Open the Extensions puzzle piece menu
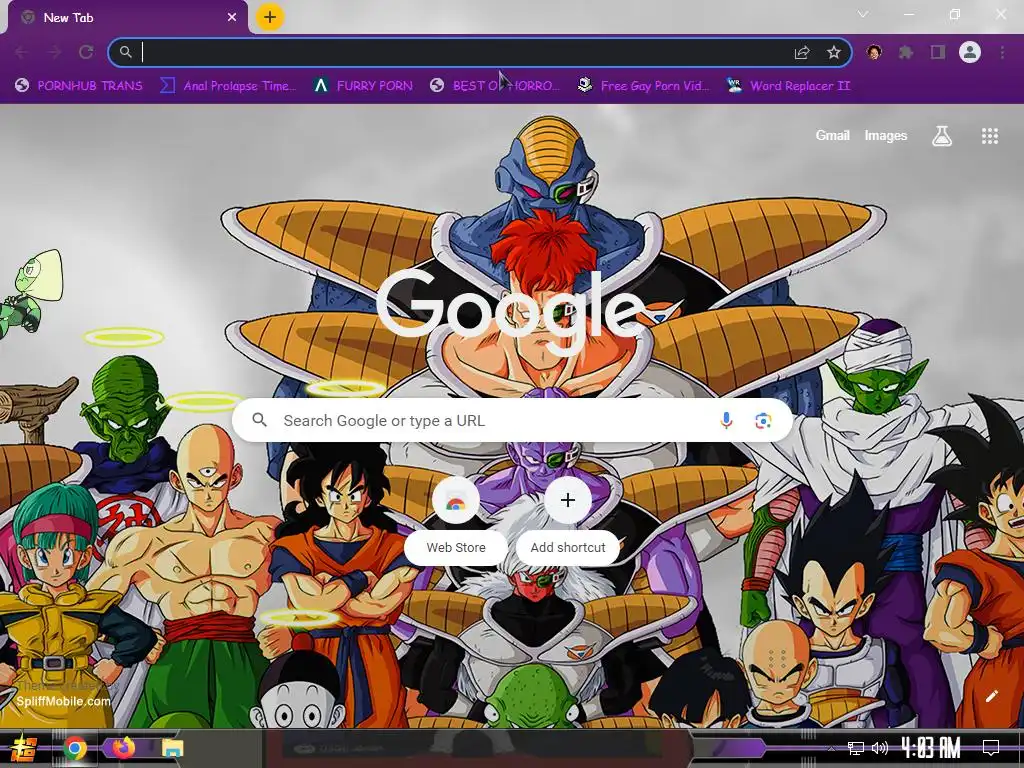Screen dimensions: 1024x768 point(906,52)
